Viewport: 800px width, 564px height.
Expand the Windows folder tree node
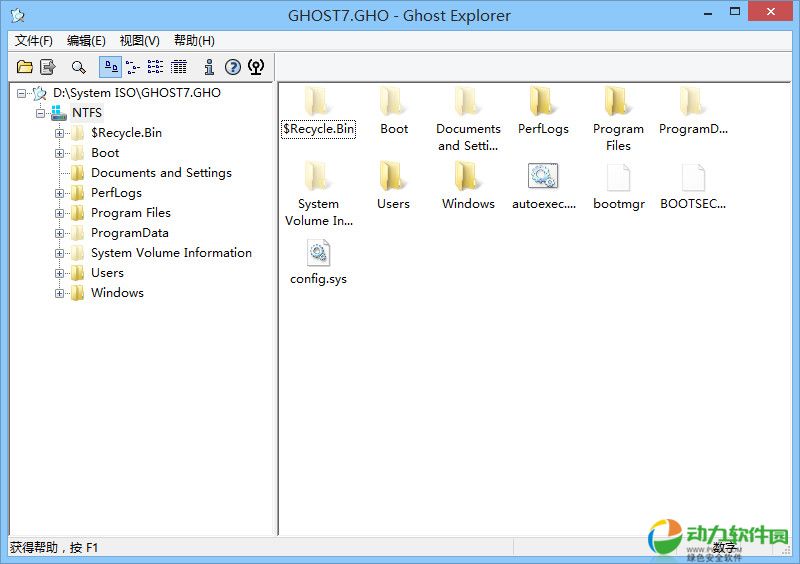tap(60, 293)
